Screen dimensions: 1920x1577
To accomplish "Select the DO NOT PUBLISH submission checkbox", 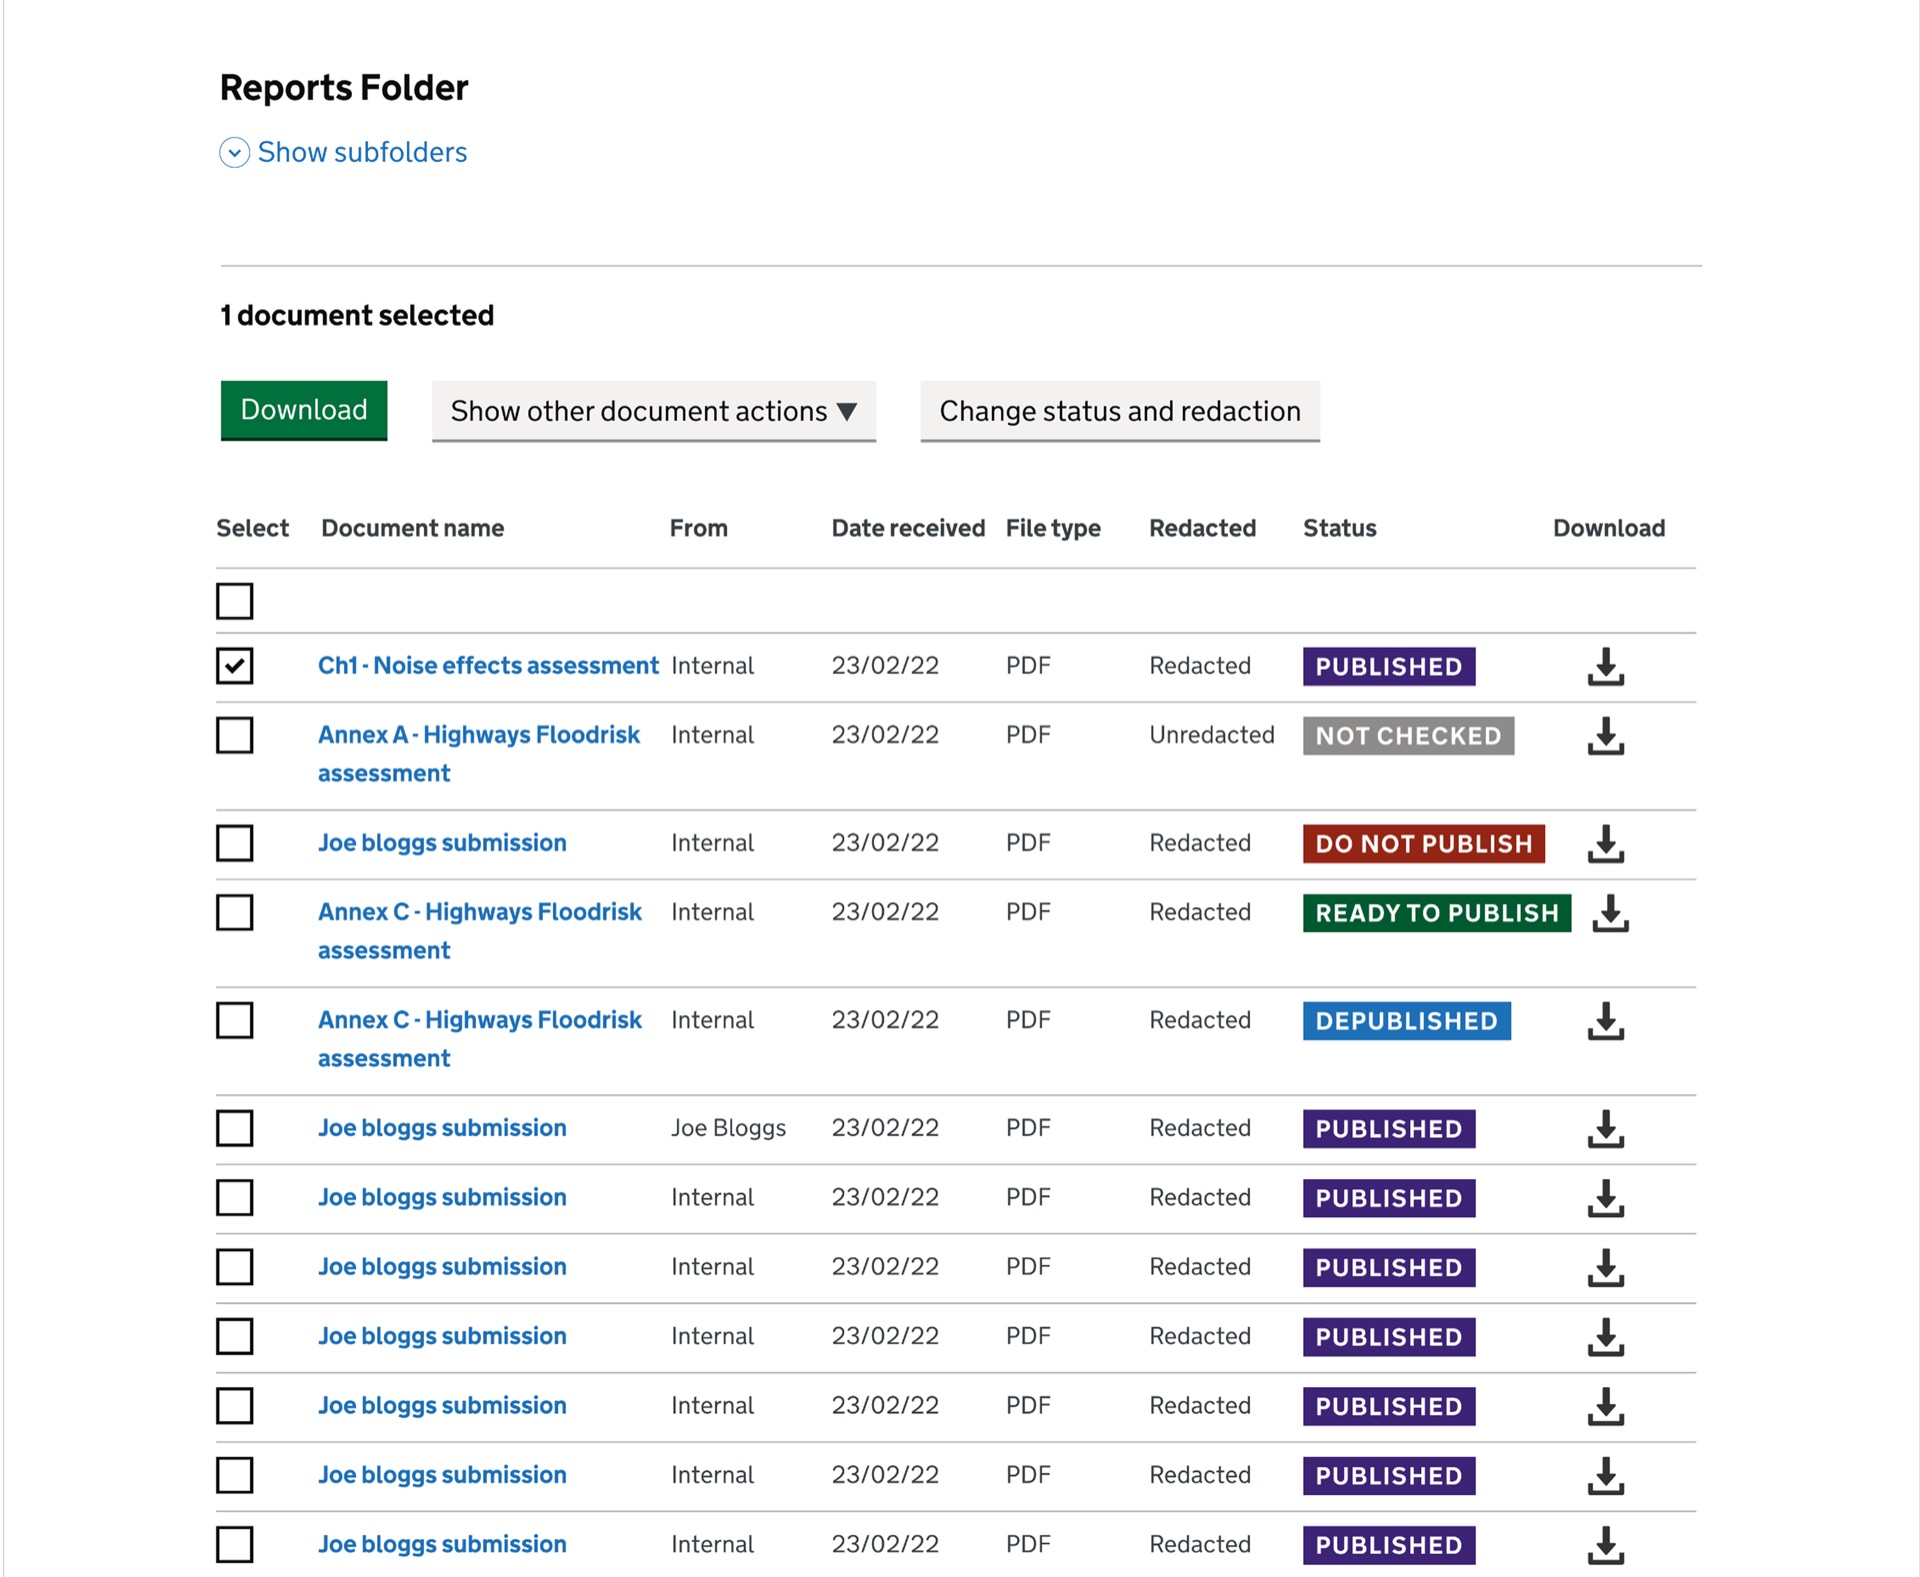I will (x=235, y=843).
